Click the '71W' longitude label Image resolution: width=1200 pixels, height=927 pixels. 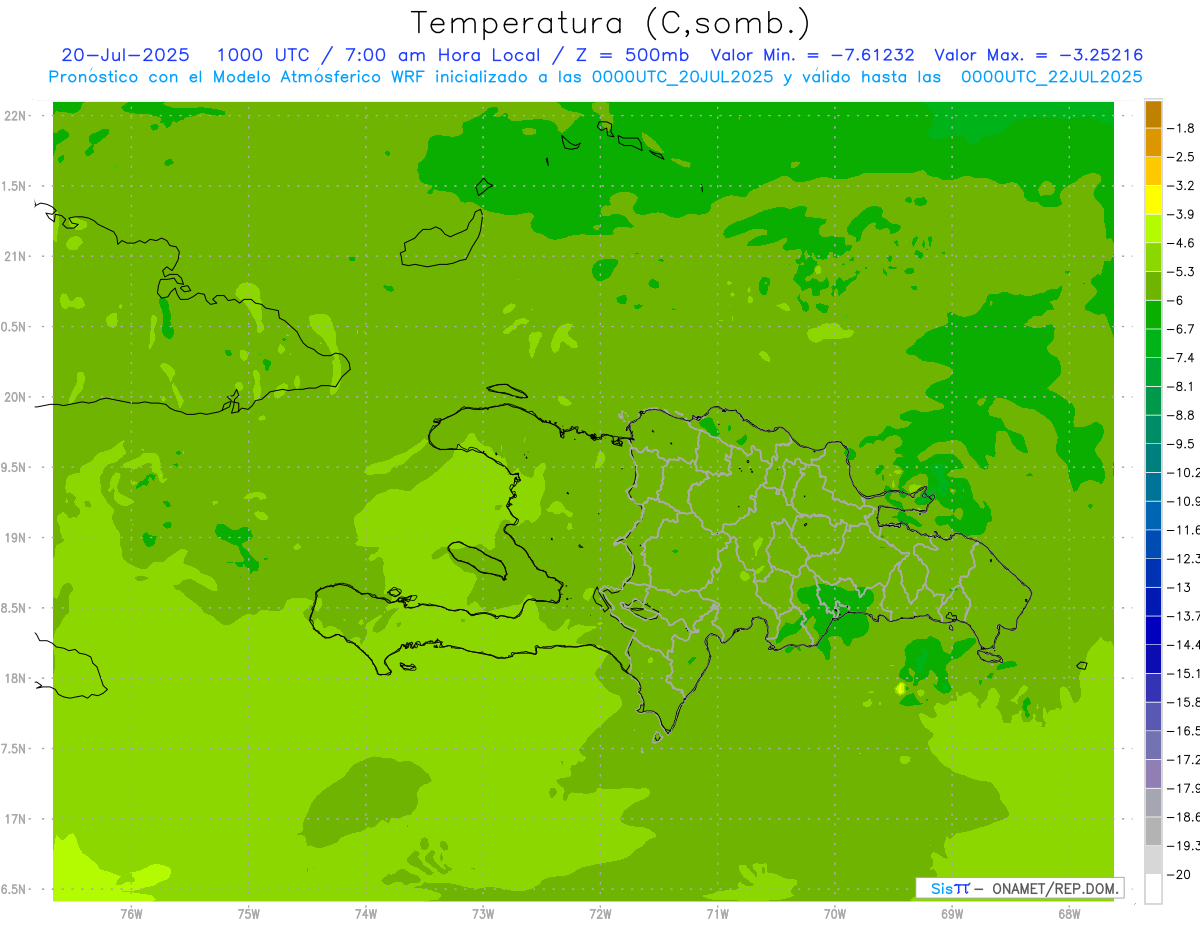coord(717,913)
